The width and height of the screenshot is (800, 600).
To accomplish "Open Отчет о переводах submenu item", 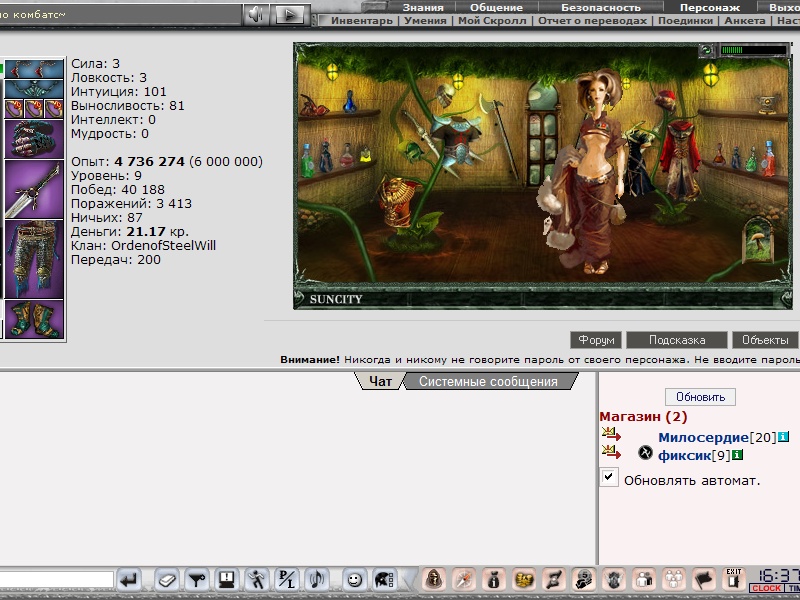I will (x=592, y=20).
